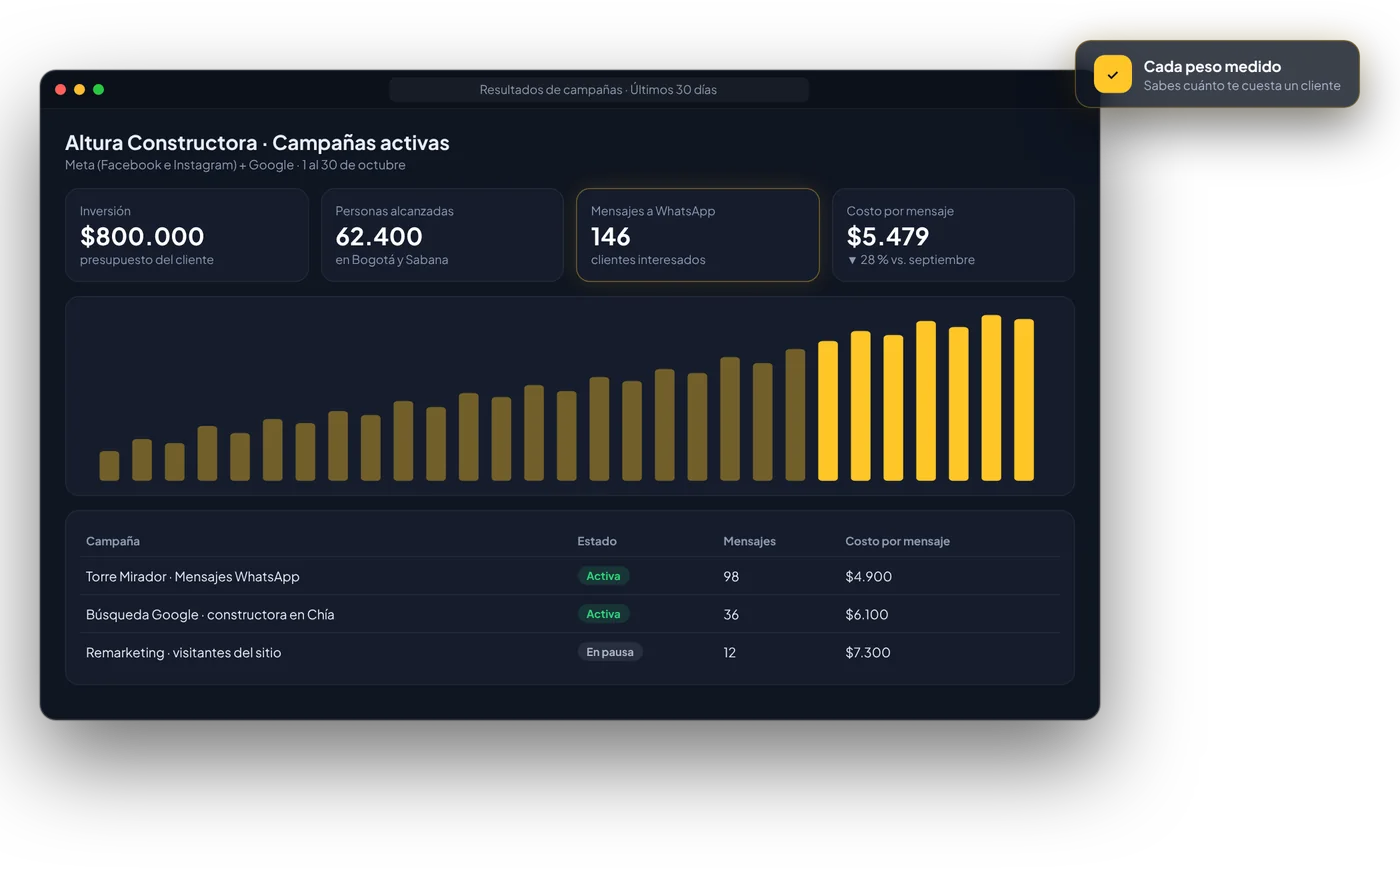
Task: Click the 'clientes interesados' caption
Action: pos(648,260)
